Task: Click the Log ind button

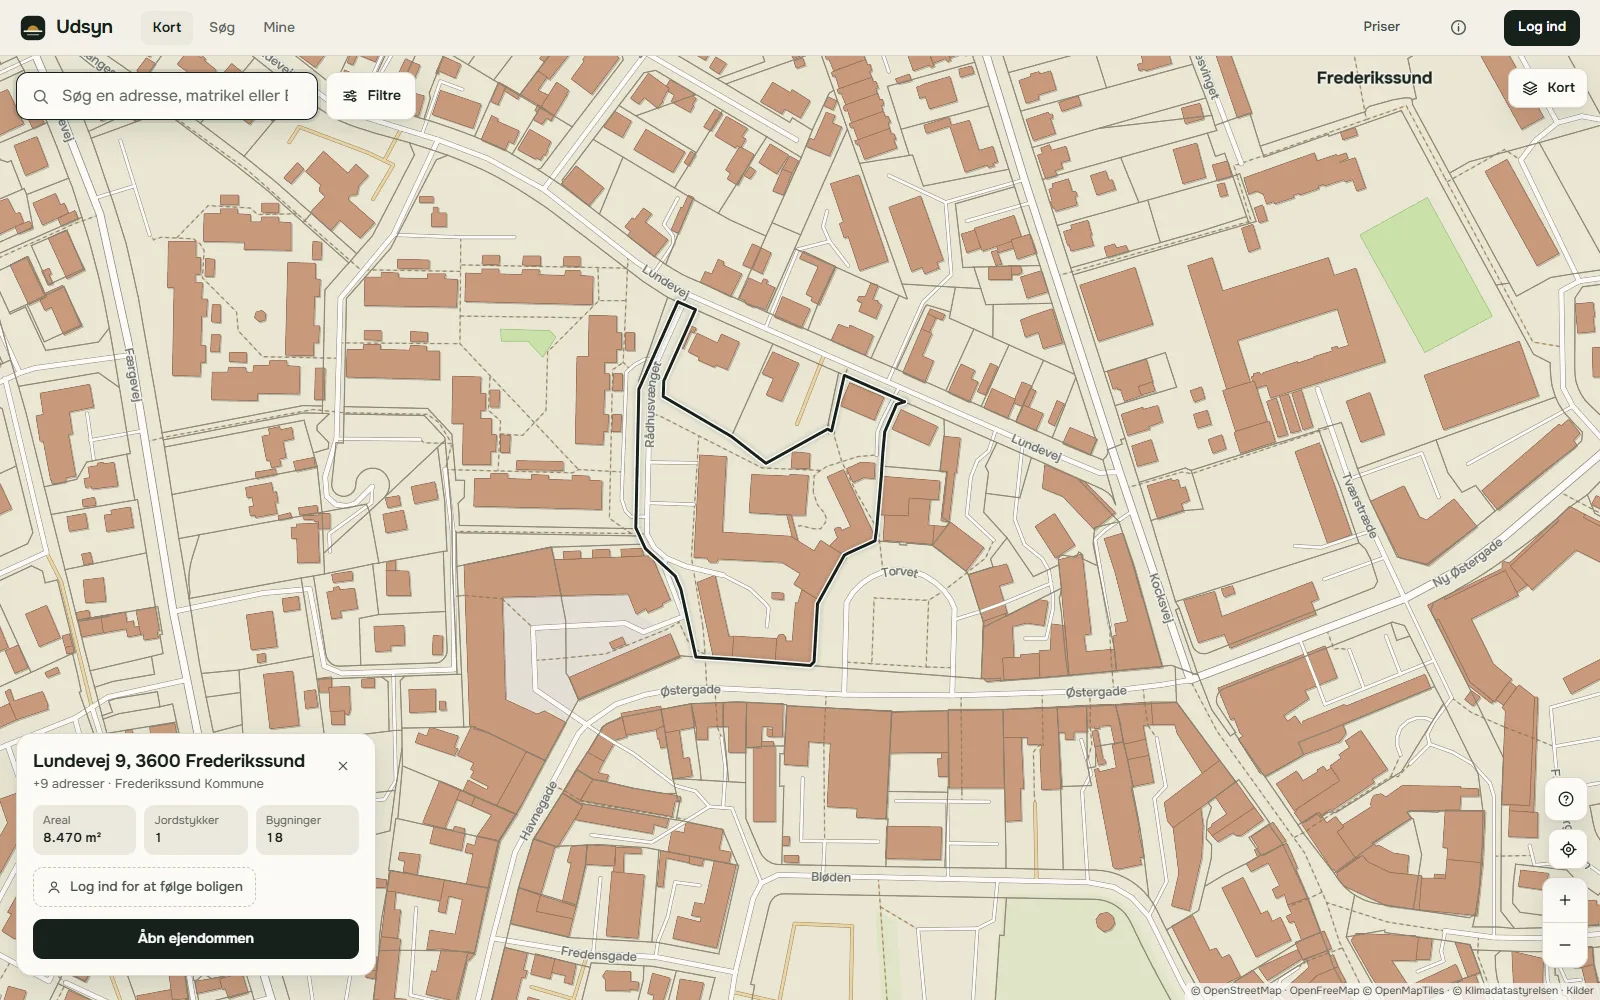Action: [x=1541, y=27]
